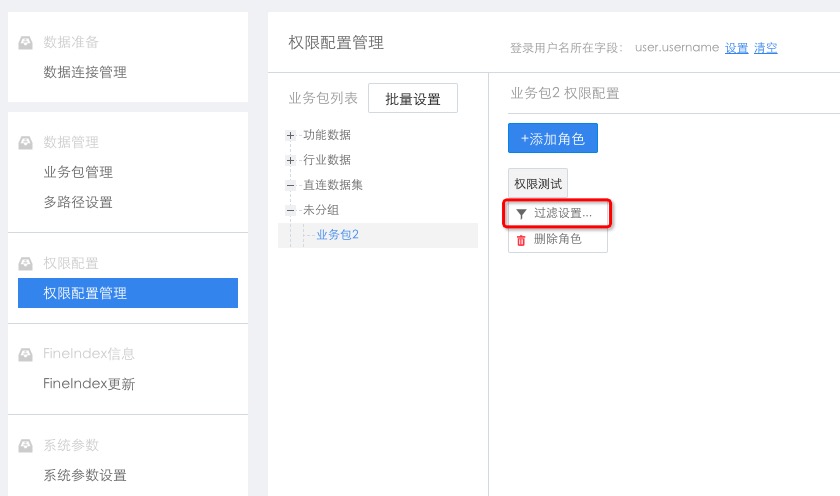Viewport: 840px width, 496px height.
Task: Open 数据连接管理 in the sidebar
Action: pos(85,72)
